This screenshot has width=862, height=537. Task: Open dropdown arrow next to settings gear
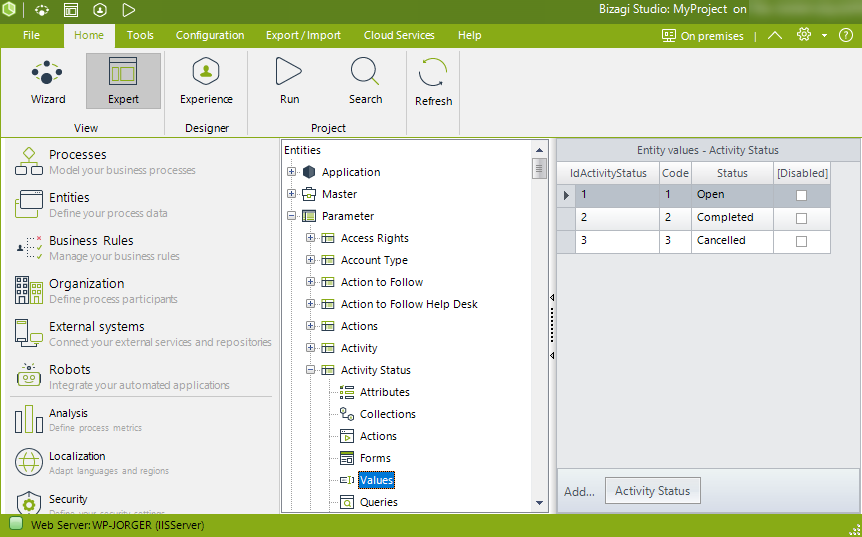pyautogui.click(x=824, y=36)
